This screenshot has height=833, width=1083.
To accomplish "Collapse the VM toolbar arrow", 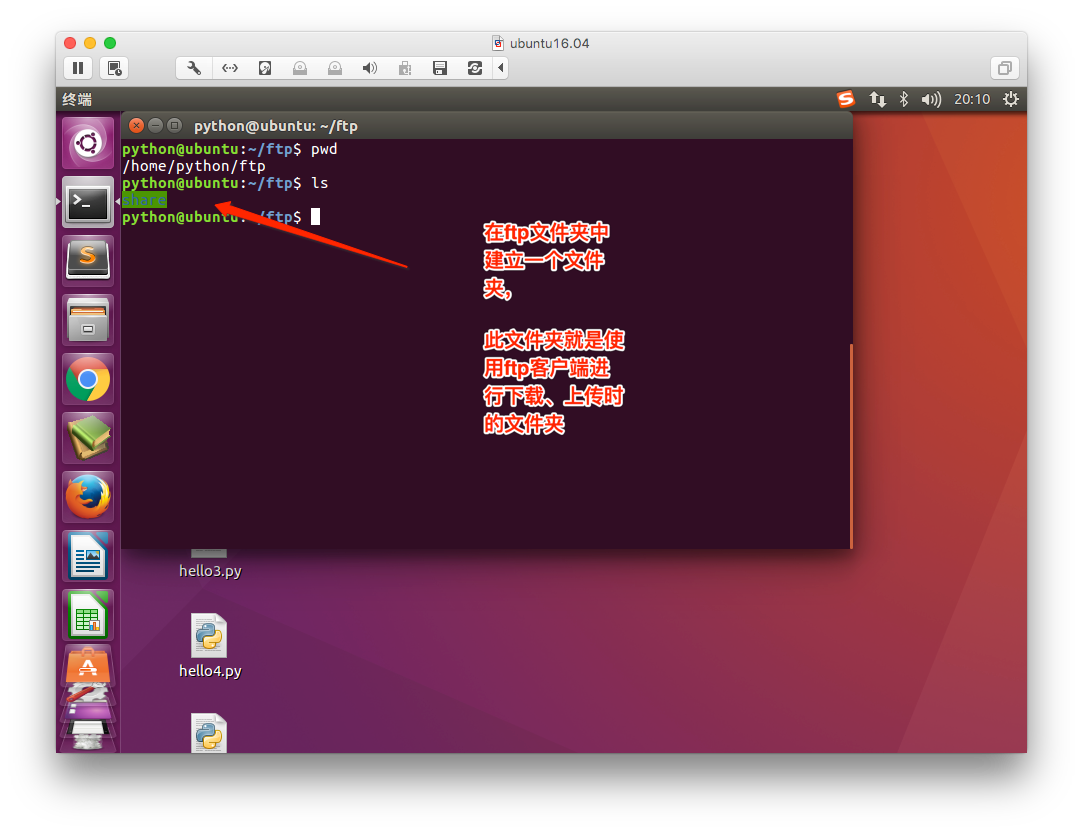I will point(500,68).
